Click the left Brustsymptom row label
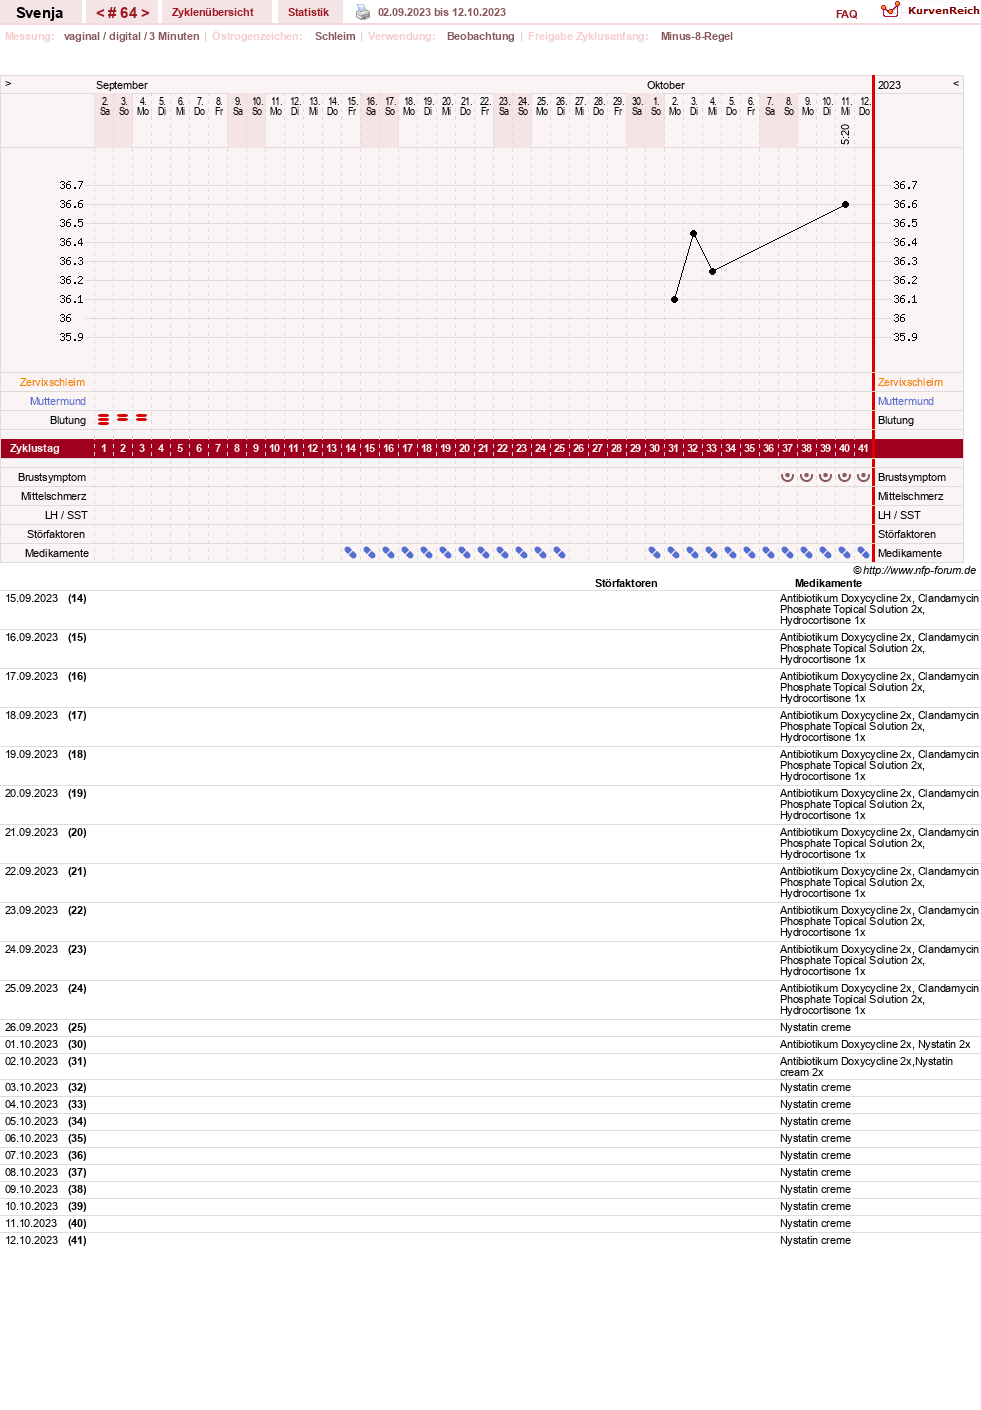The width and height of the screenshot is (981, 1410). coord(52,477)
